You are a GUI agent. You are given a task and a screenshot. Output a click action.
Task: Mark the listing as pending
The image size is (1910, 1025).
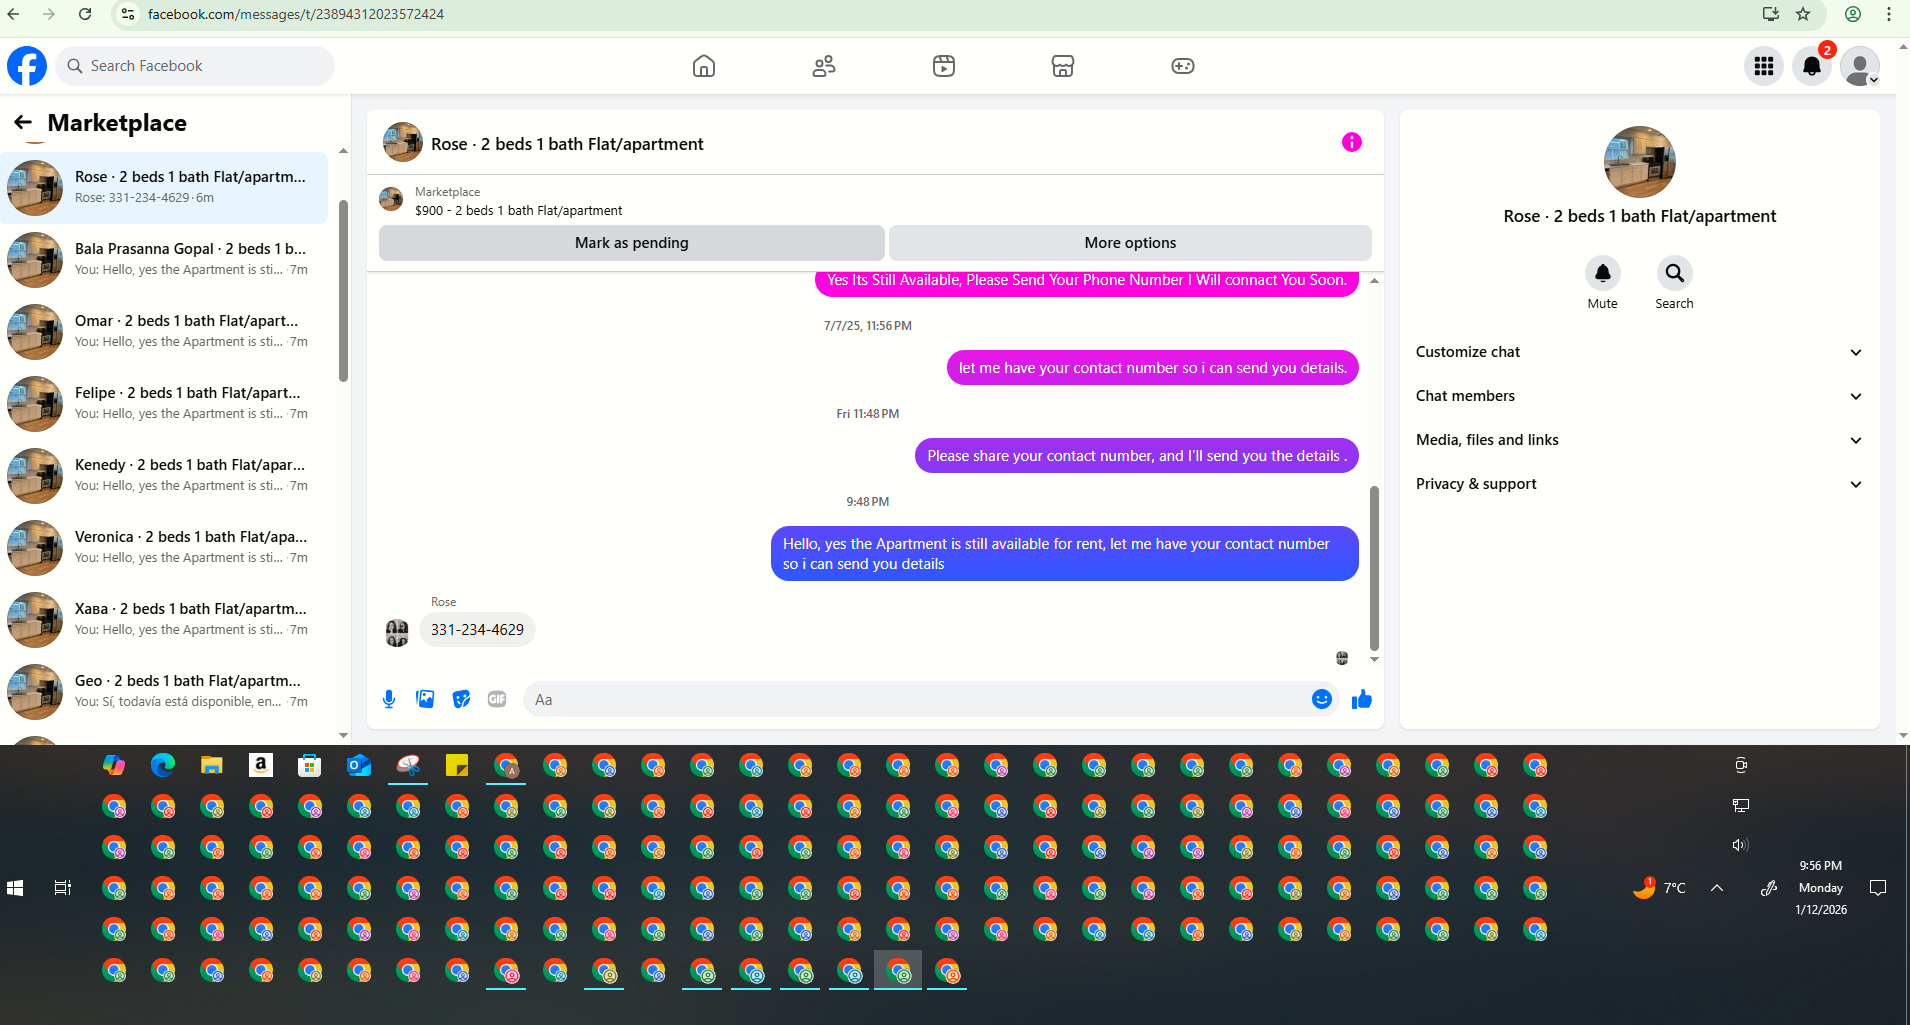(632, 243)
